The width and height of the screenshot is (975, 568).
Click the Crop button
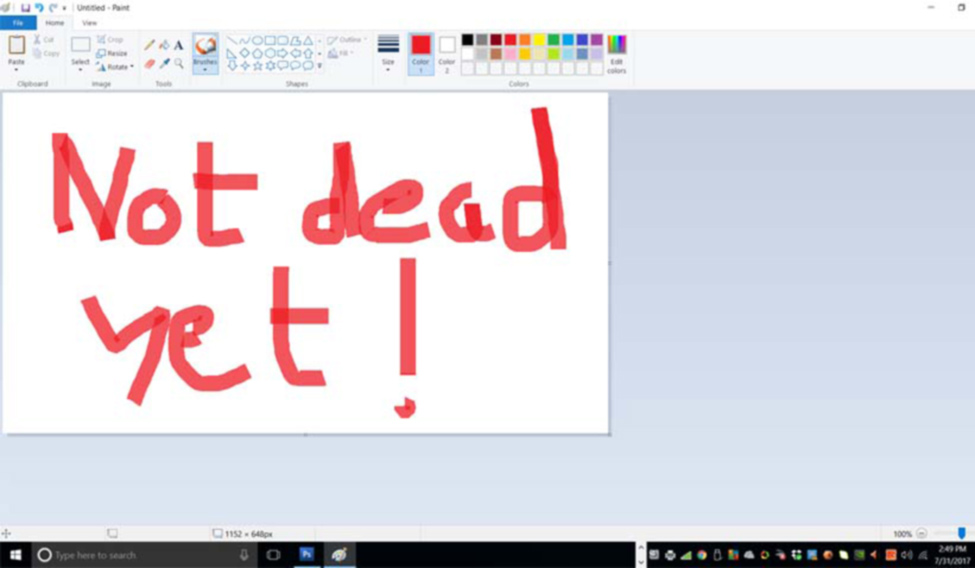point(110,39)
